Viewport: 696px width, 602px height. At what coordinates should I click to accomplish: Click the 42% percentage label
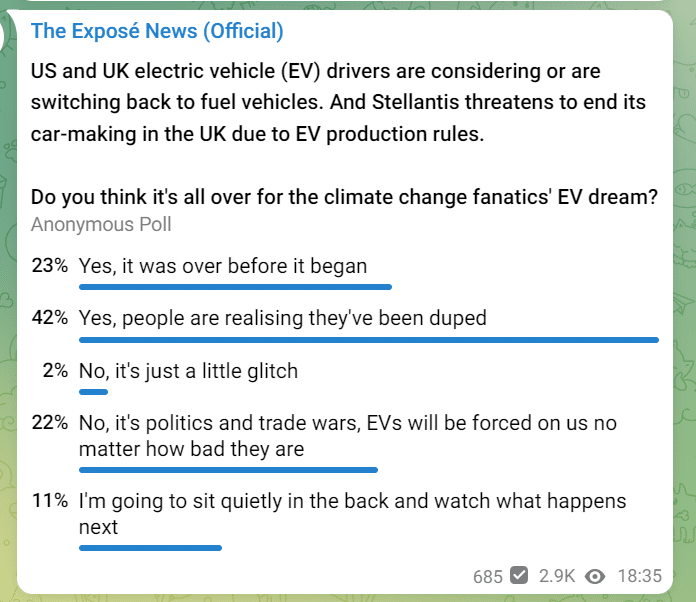coord(50,317)
